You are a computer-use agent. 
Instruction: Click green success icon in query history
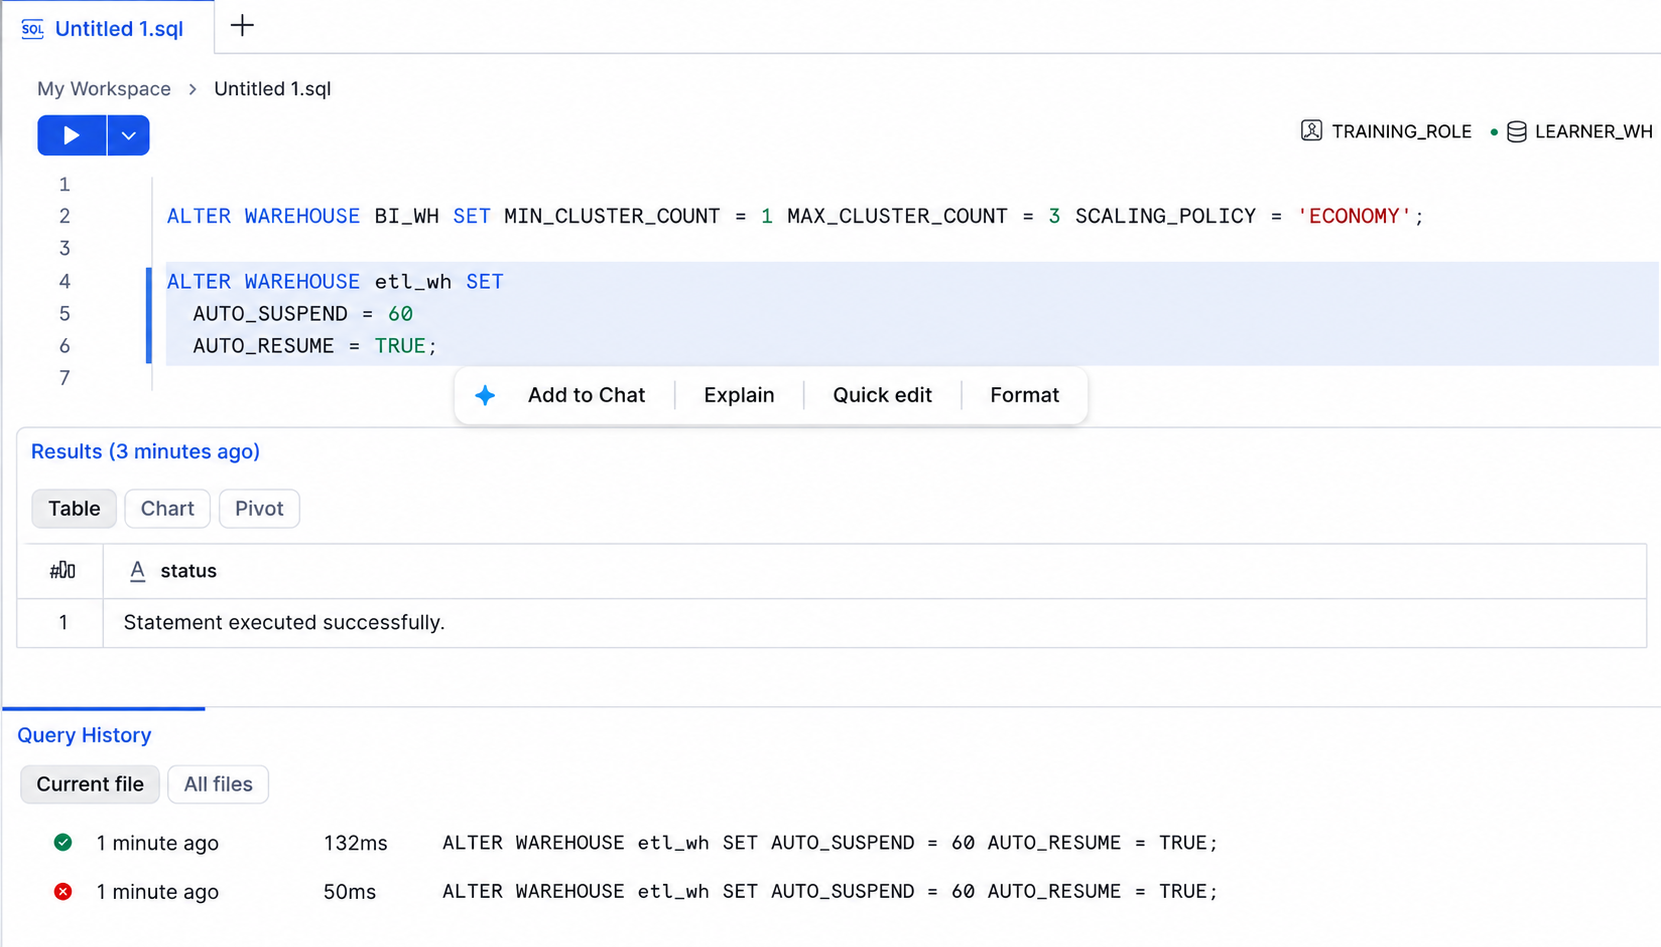pos(63,842)
